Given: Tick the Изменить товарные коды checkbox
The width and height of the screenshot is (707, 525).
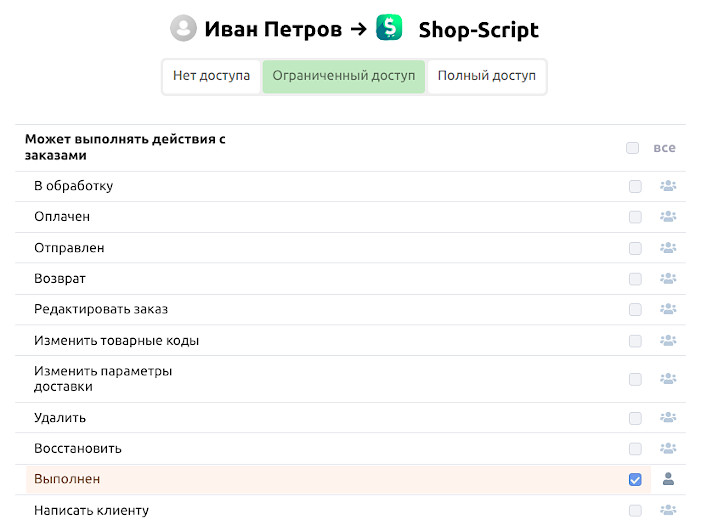Looking at the screenshot, I should tap(635, 341).
